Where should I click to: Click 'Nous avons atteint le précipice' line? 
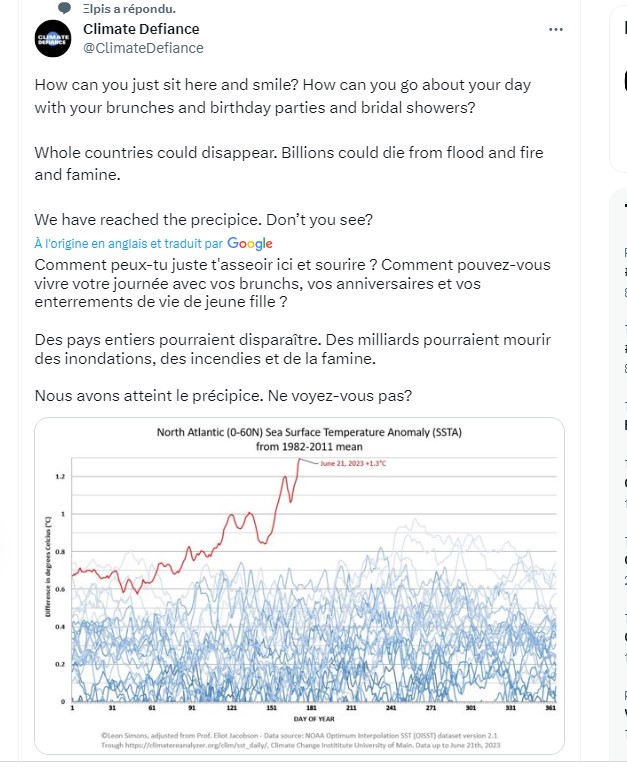(222, 395)
